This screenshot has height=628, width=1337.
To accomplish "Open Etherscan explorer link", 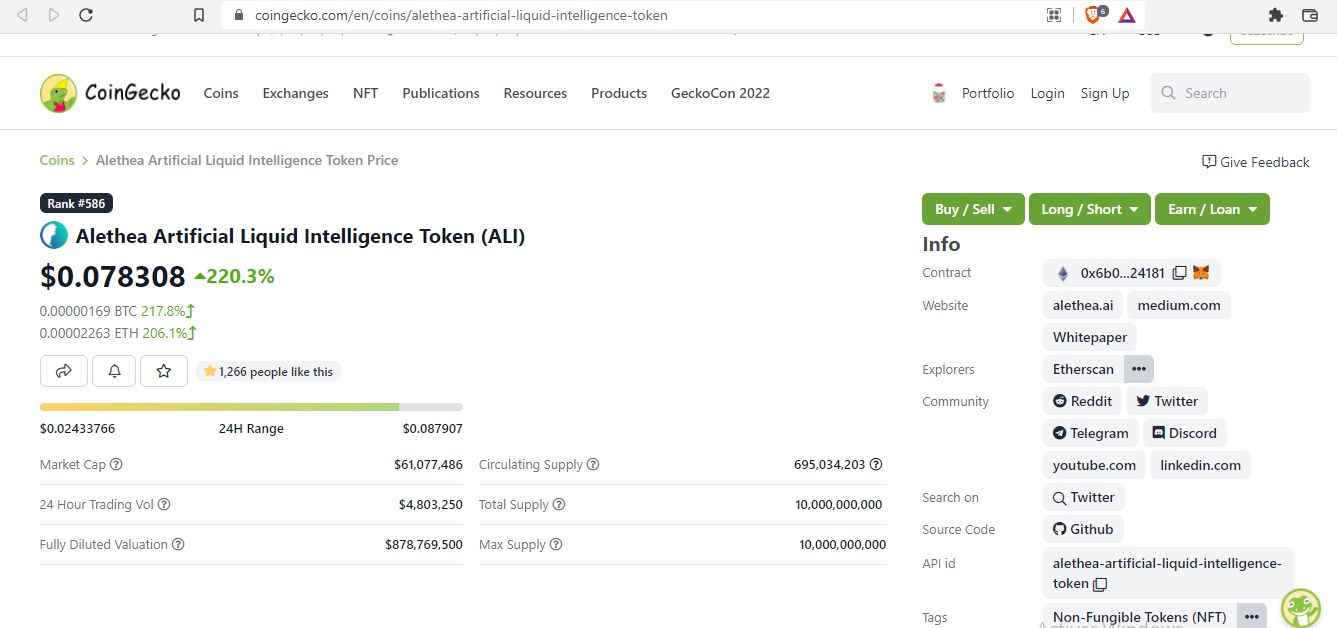I will pos(1083,369).
